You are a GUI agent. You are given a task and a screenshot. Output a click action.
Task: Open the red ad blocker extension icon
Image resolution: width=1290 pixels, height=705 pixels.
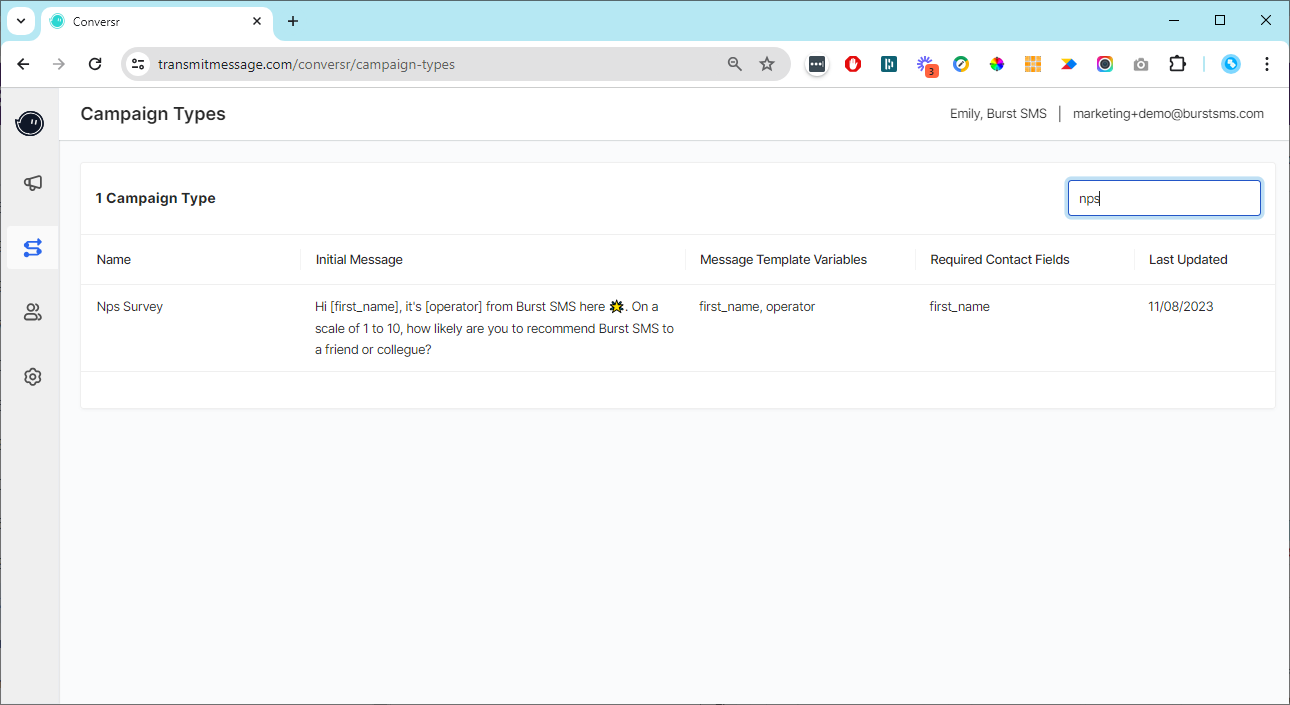coord(853,64)
